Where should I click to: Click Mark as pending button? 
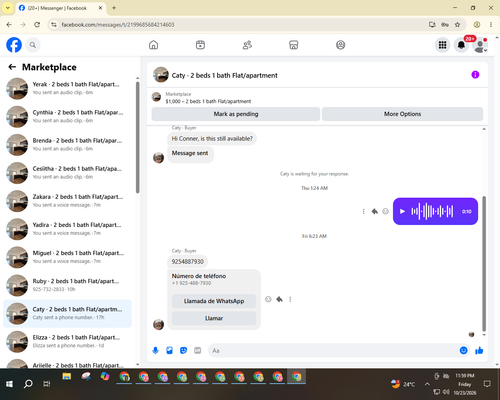[x=236, y=114]
